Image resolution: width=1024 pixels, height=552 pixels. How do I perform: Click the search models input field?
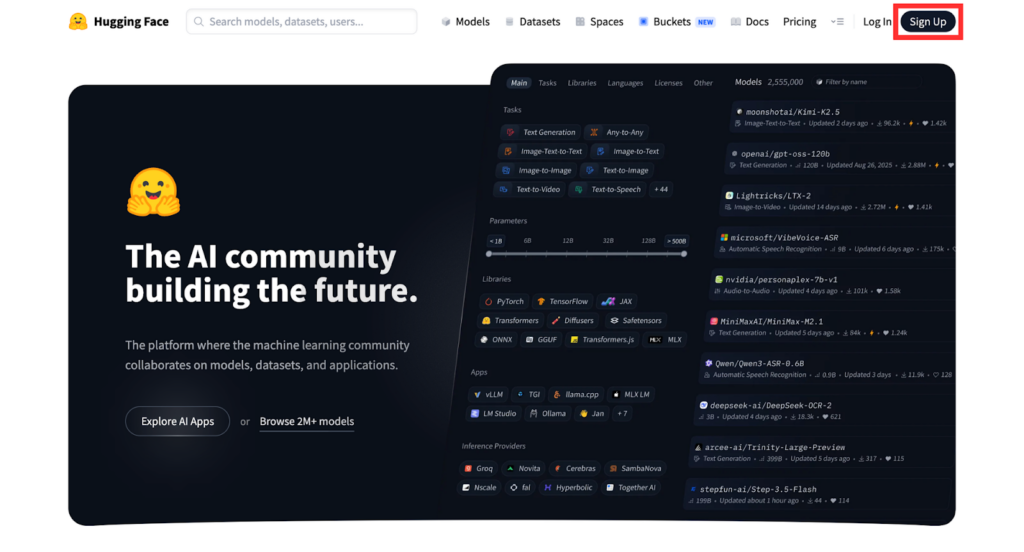[301, 22]
